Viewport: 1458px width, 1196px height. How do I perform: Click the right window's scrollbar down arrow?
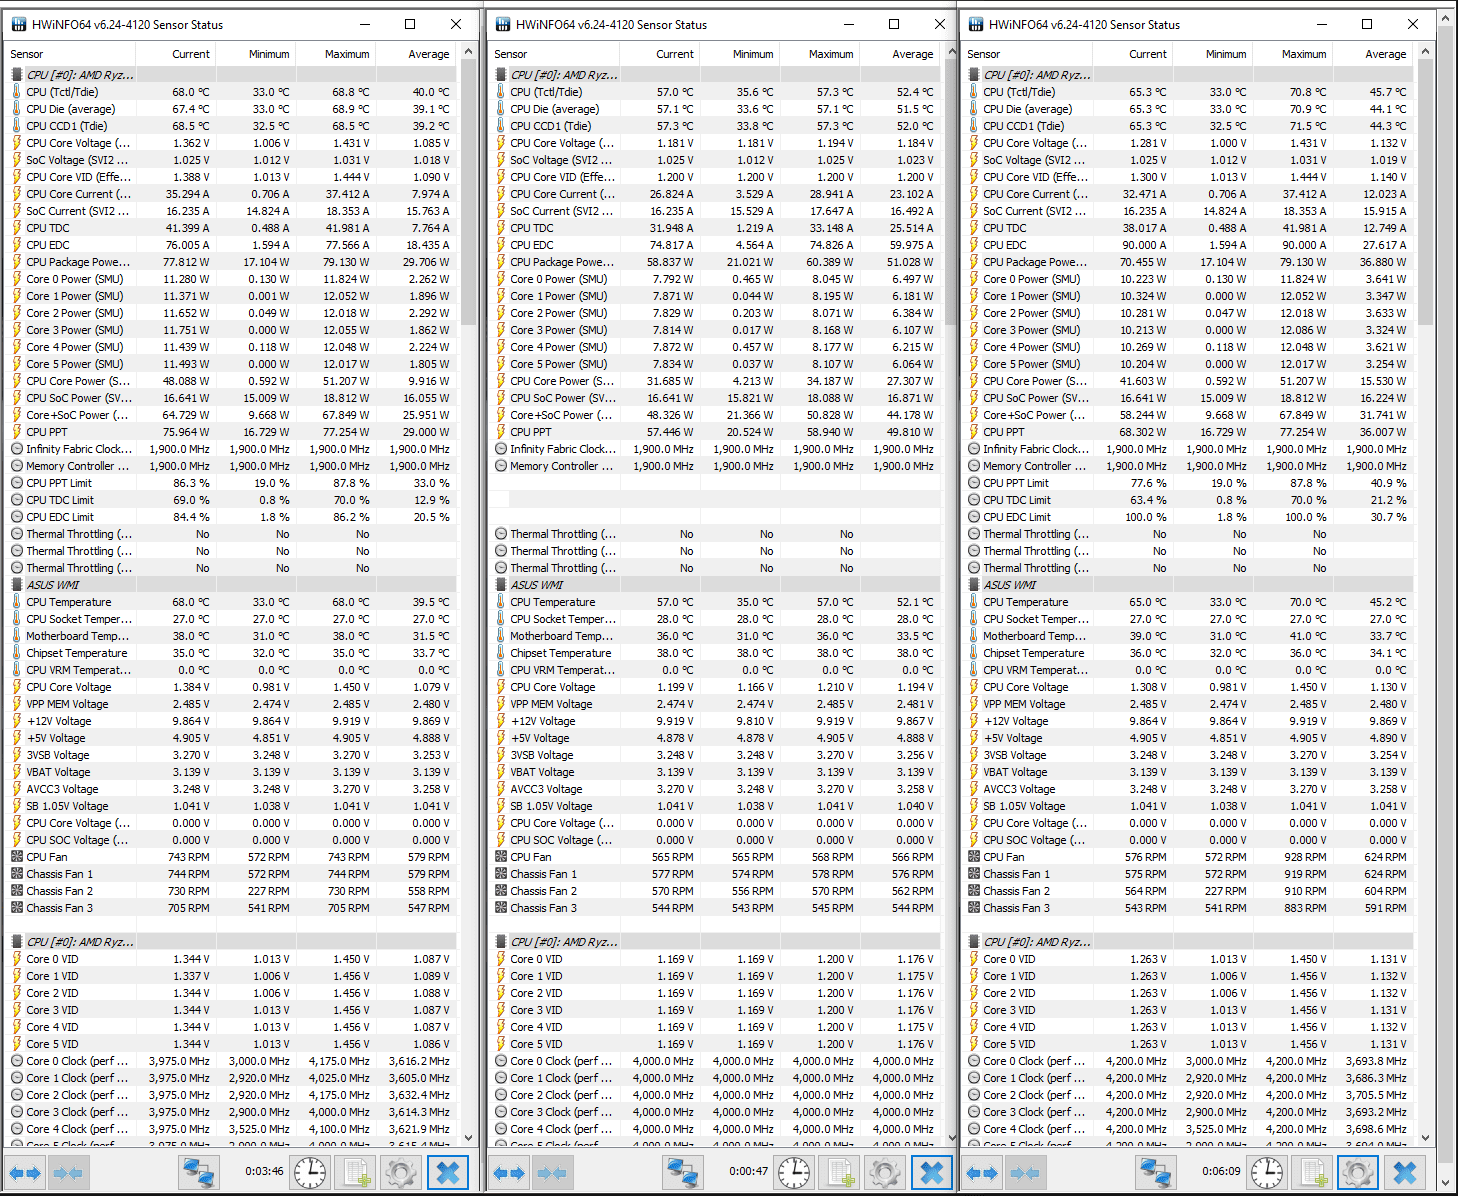pos(1424,1138)
